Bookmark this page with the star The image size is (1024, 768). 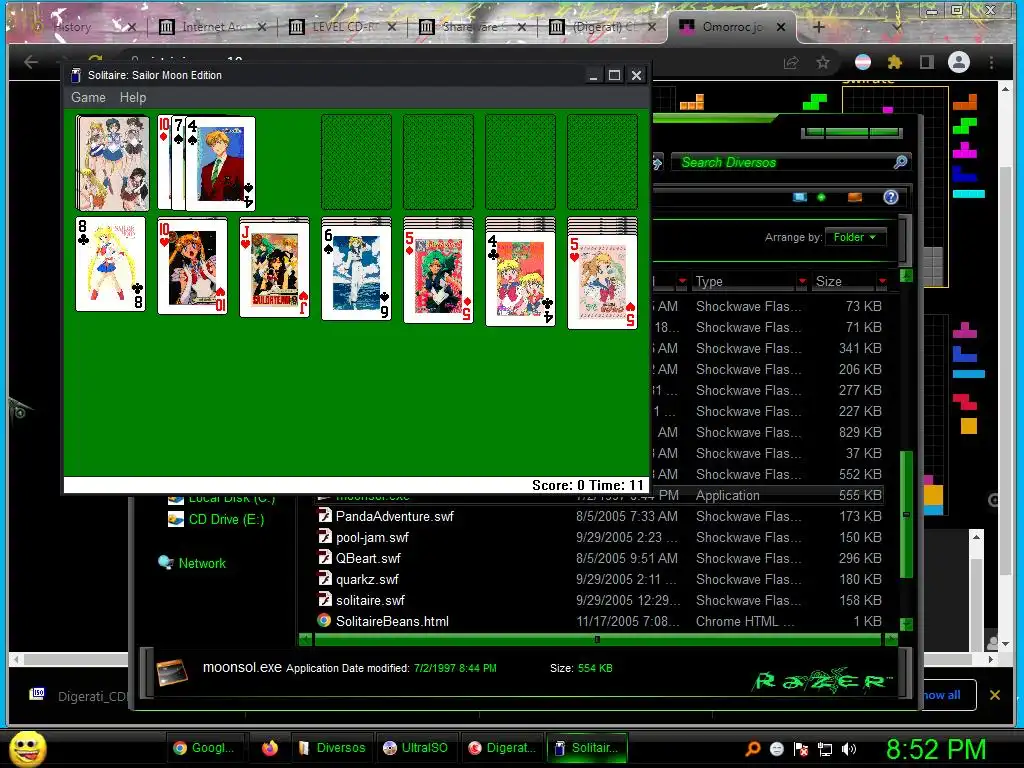click(823, 63)
